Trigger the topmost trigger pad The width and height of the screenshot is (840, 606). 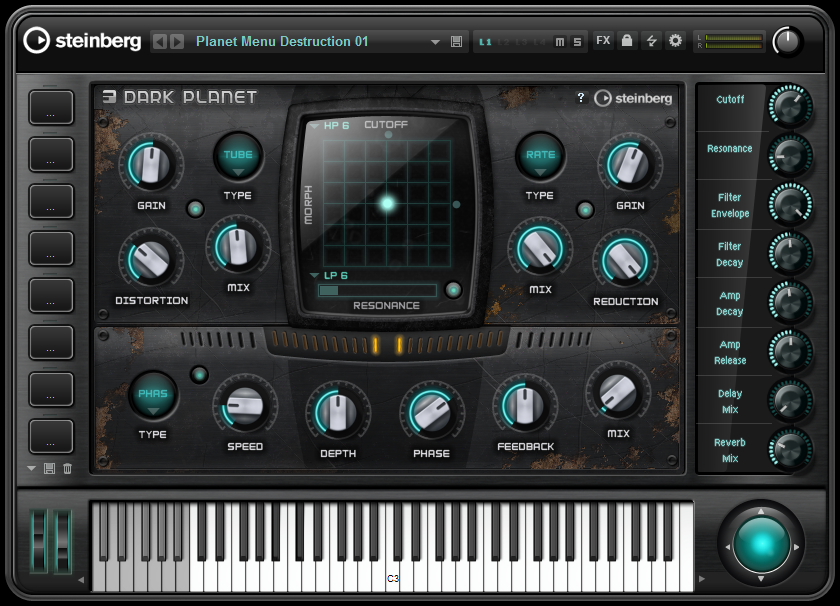pyautogui.click(x=51, y=108)
